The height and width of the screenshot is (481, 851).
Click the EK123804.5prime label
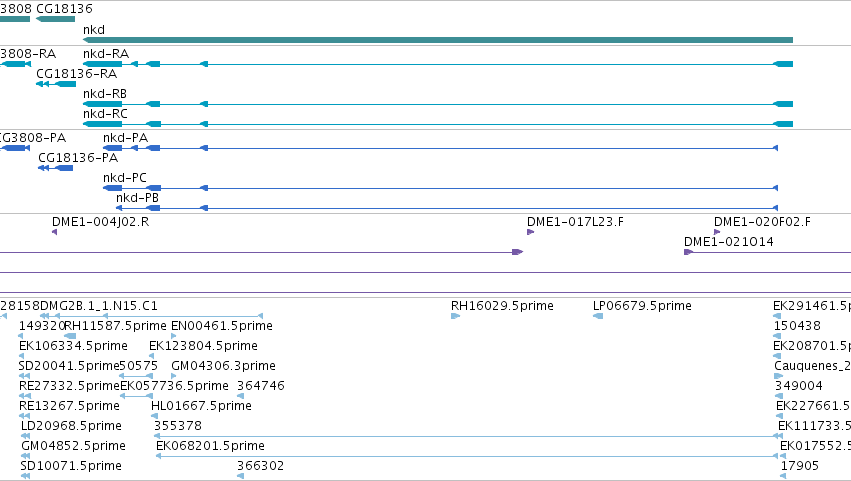click(x=204, y=346)
